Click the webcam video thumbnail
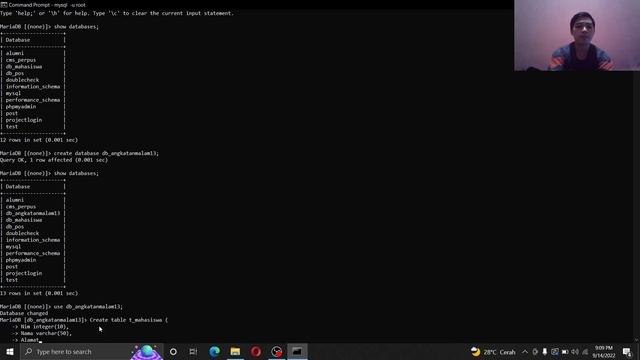Viewport: 640px width, 360px height. [577, 35]
